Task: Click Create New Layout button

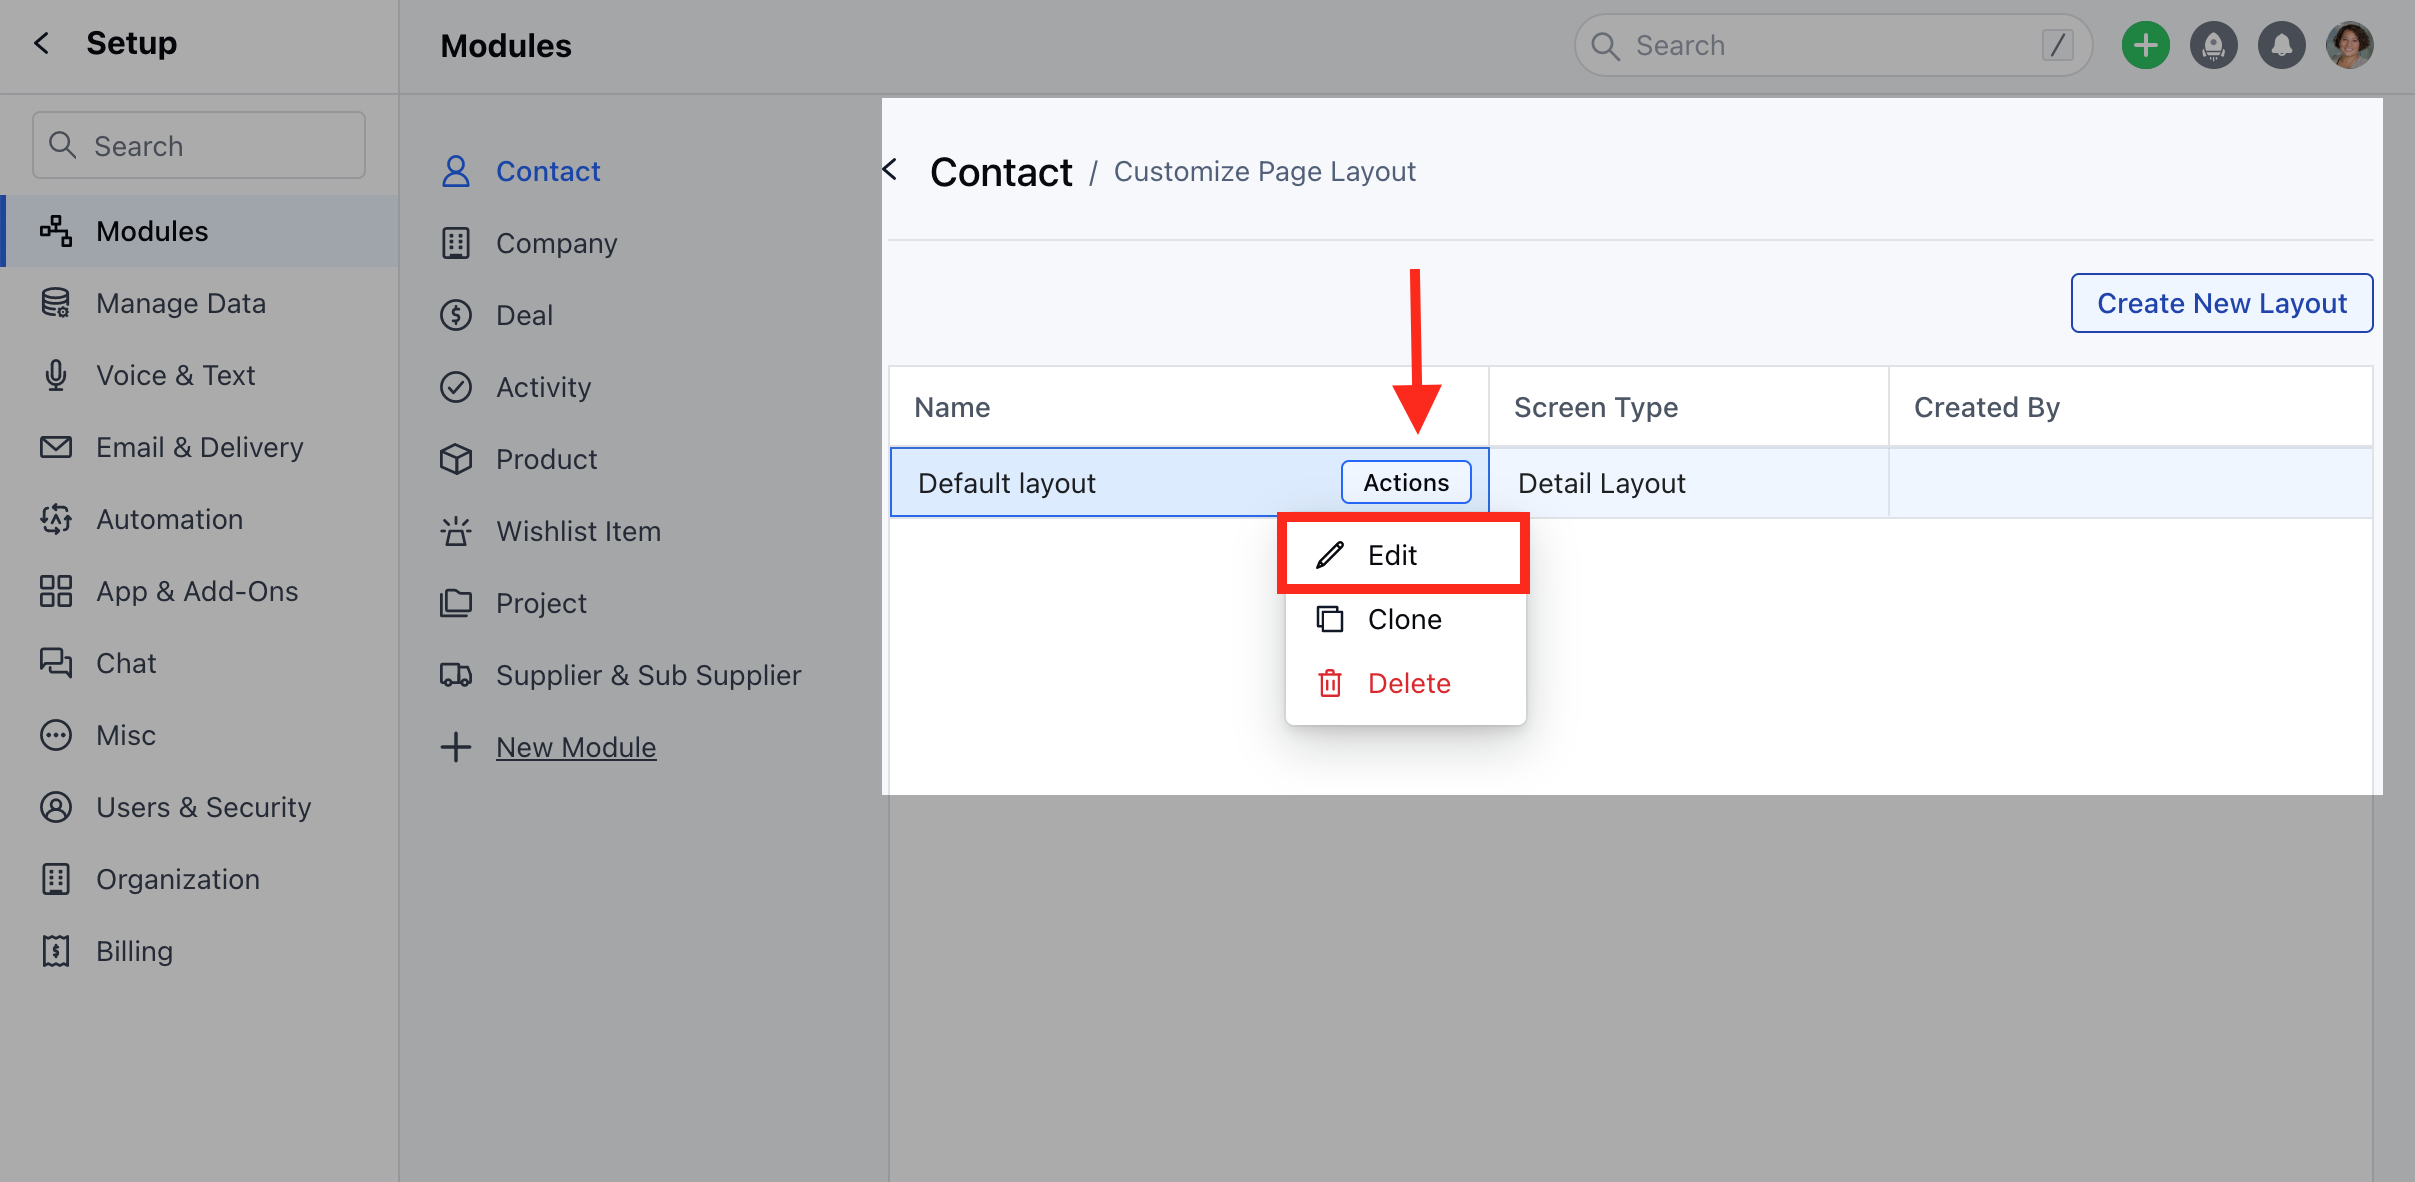Action: pyautogui.click(x=2221, y=303)
